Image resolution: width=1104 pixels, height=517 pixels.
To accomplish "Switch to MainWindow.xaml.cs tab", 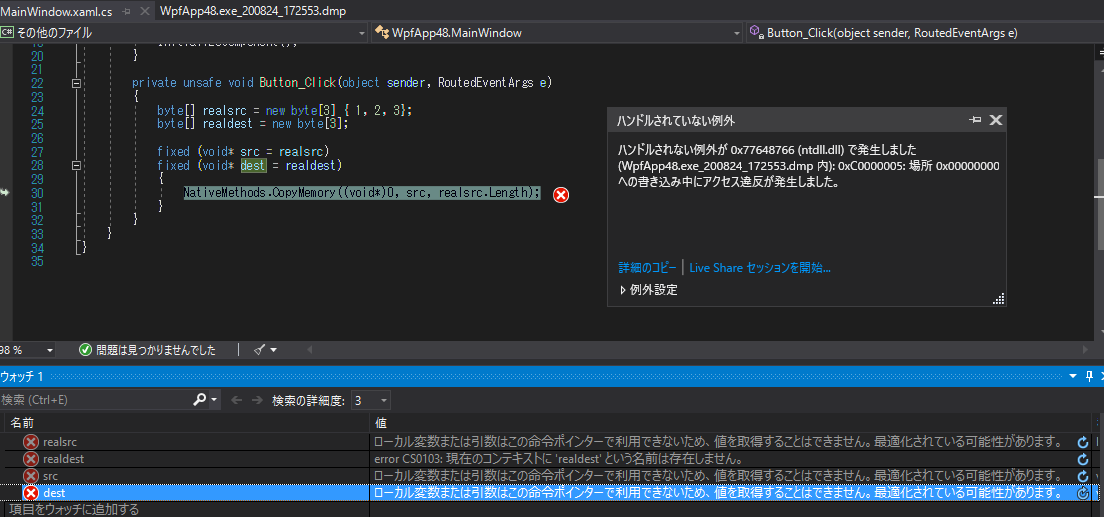I will (56, 11).
